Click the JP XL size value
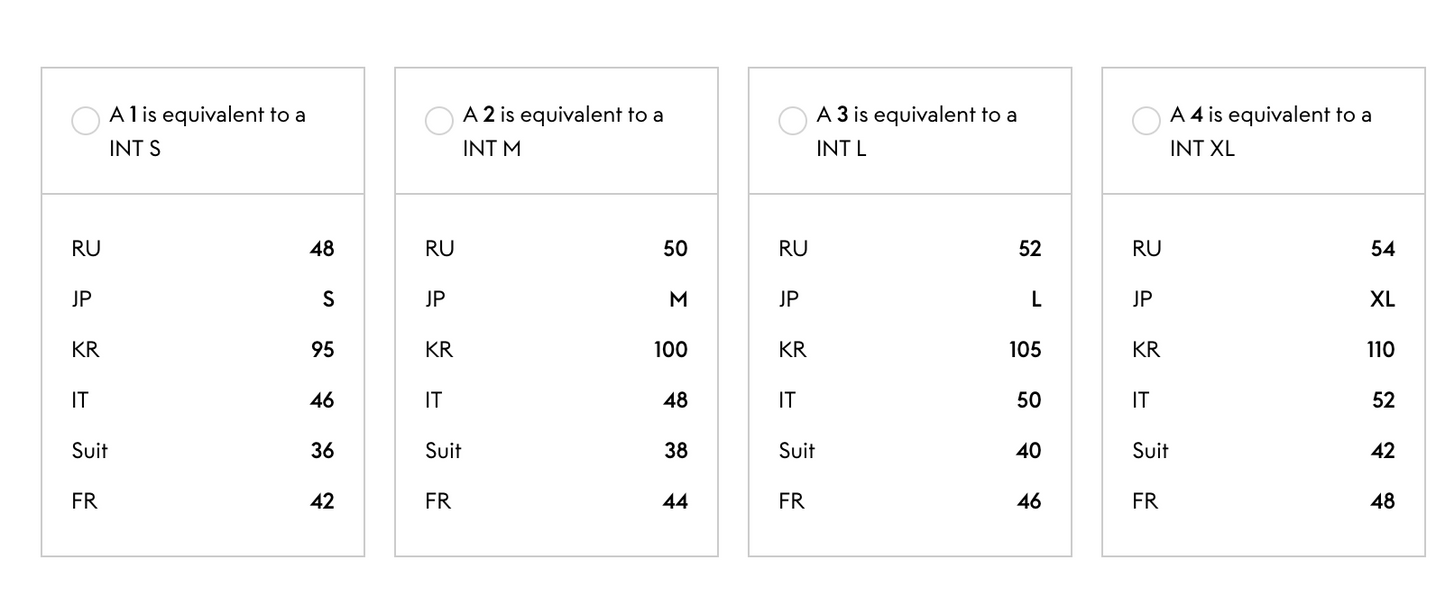 click(x=1382, y=299)
